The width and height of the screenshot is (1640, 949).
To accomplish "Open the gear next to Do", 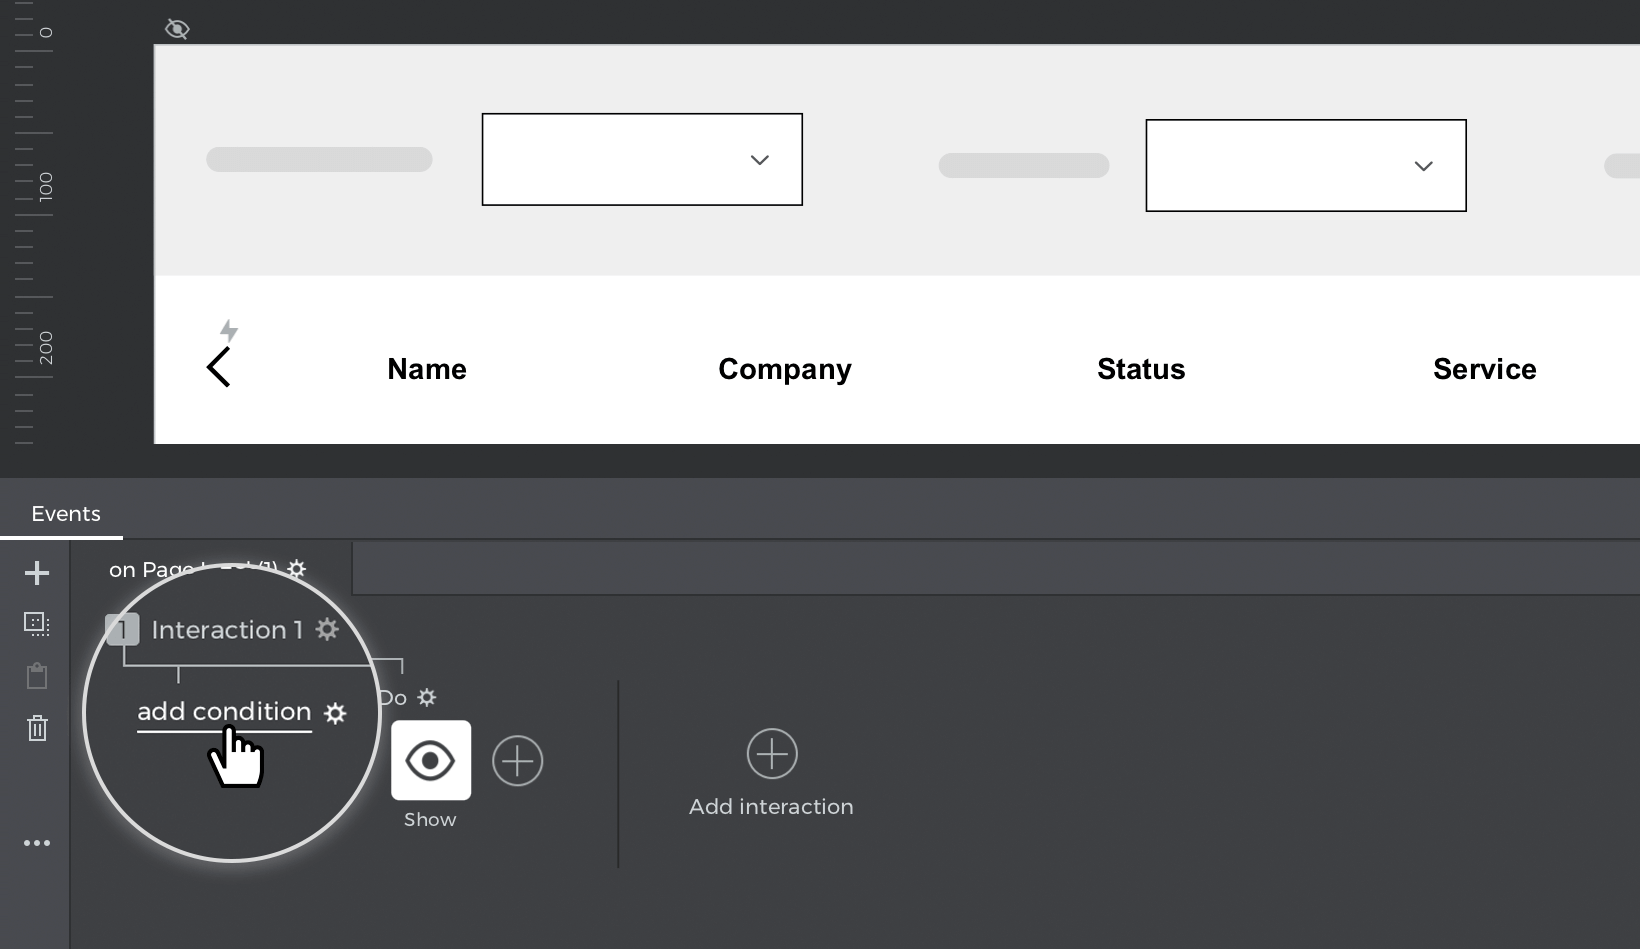I will [427, 697].
